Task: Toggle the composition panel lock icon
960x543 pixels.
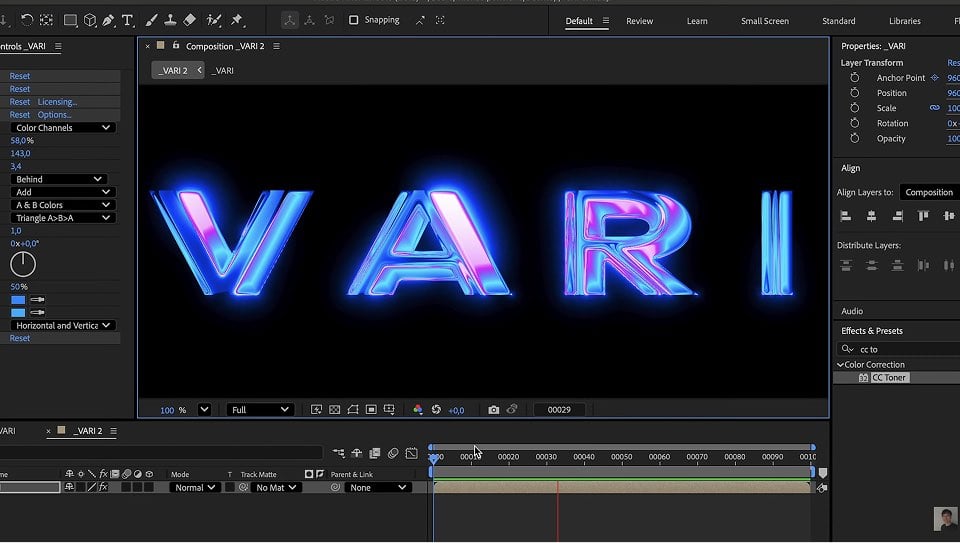Action: tap(176, 46)
